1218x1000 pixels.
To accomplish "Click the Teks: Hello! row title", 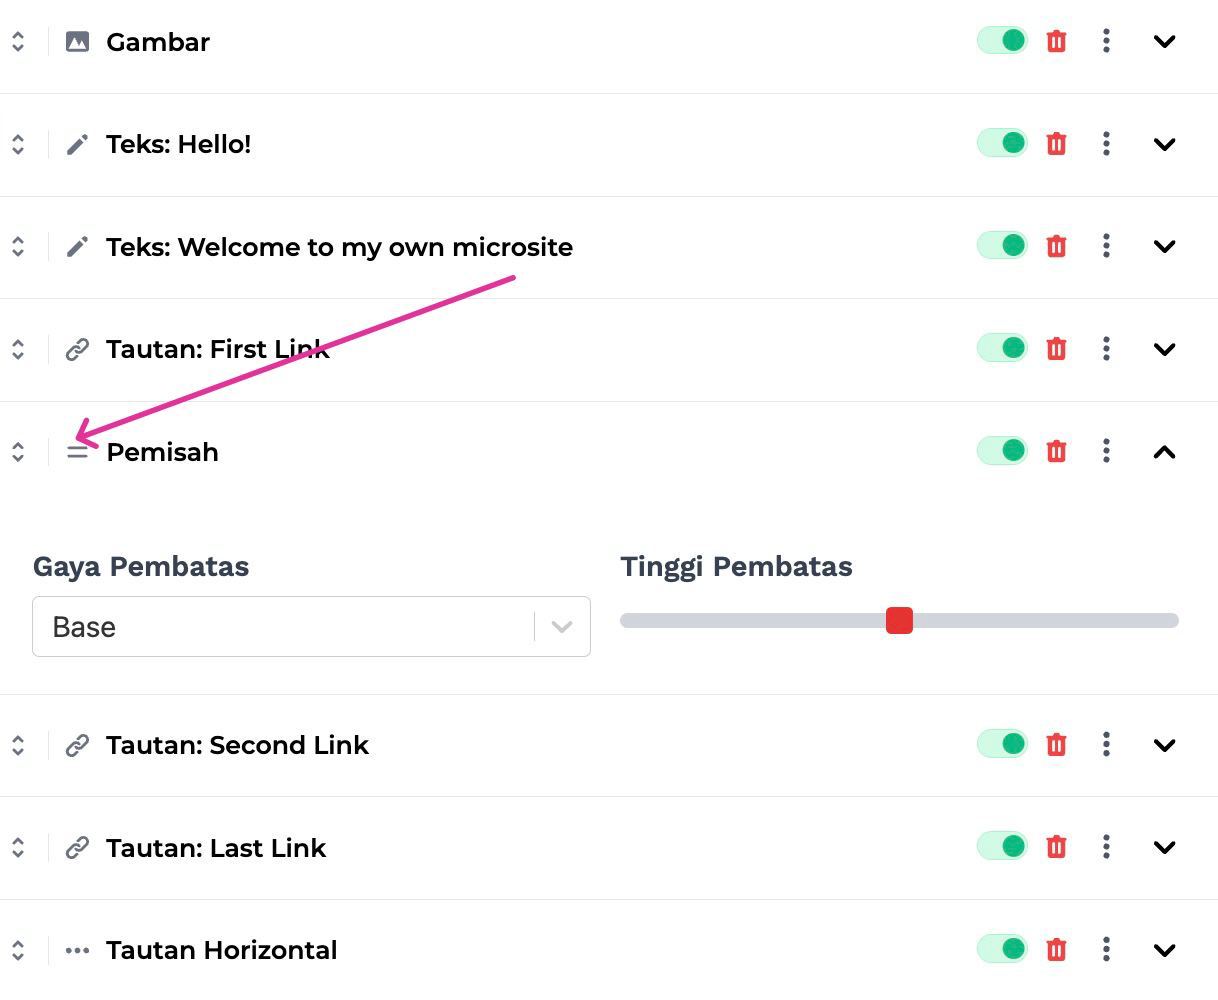I will tap(179, 144).
